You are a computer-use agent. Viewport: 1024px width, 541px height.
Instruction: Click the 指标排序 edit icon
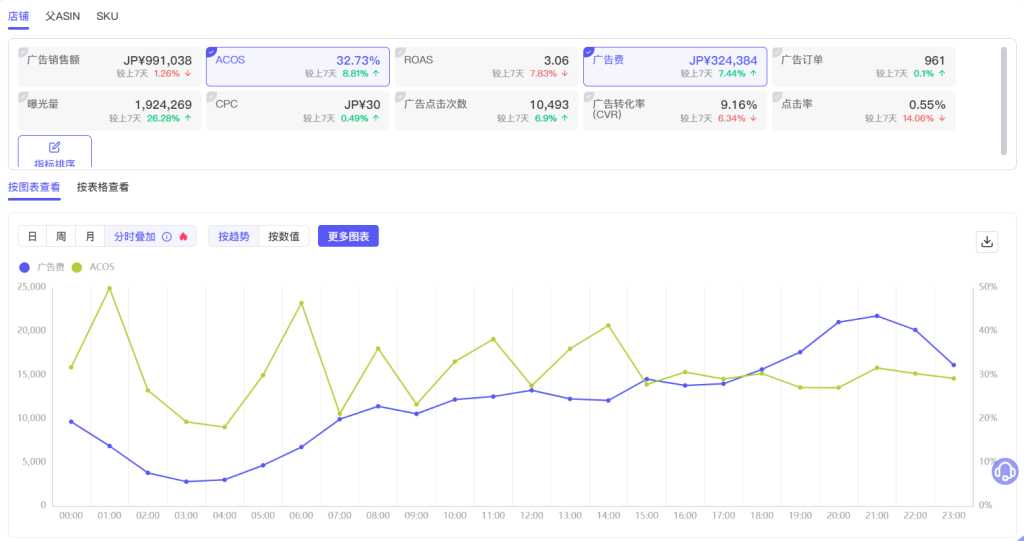coord(55,148)
